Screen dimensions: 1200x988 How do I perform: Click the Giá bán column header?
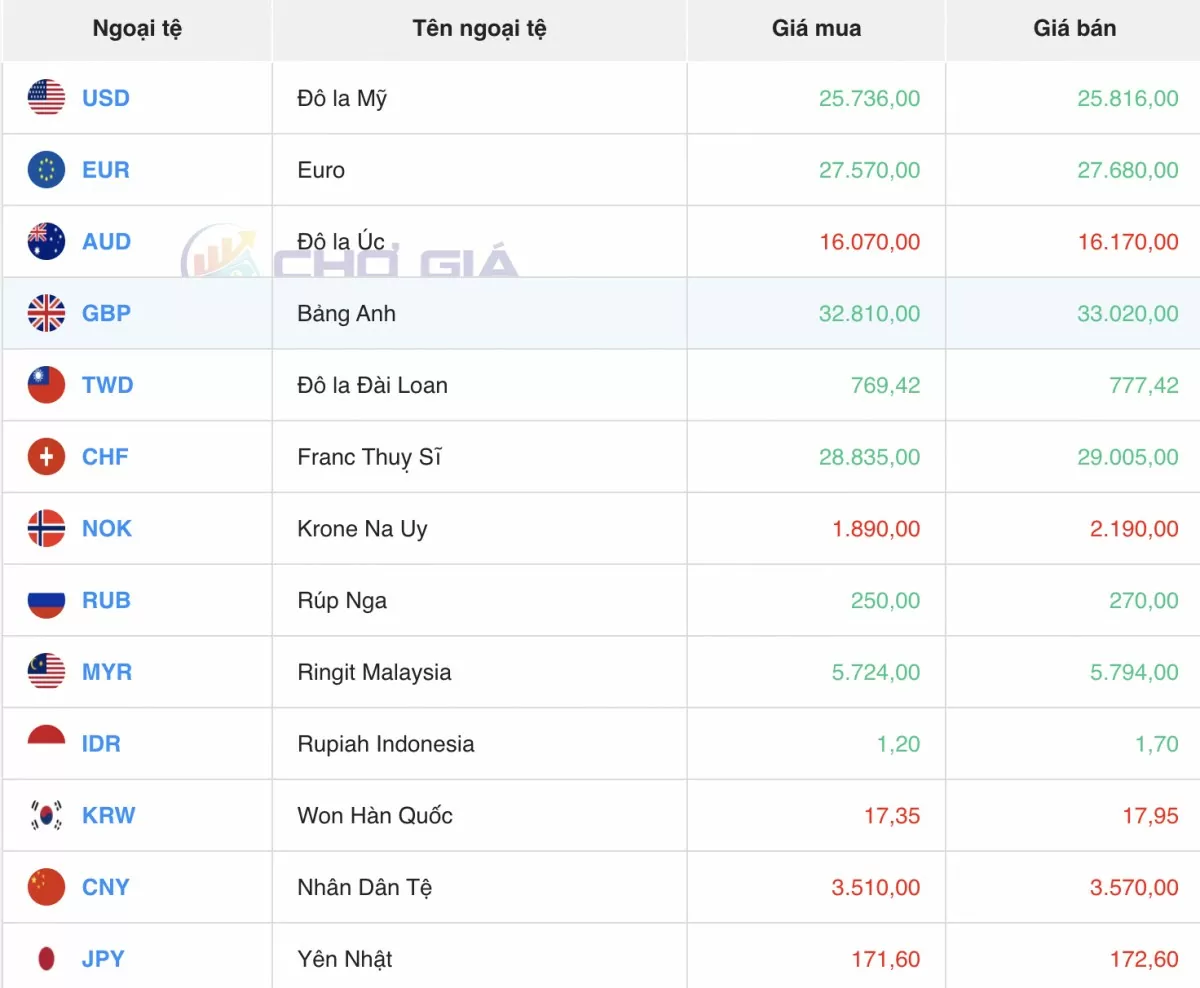[1074, 29]
